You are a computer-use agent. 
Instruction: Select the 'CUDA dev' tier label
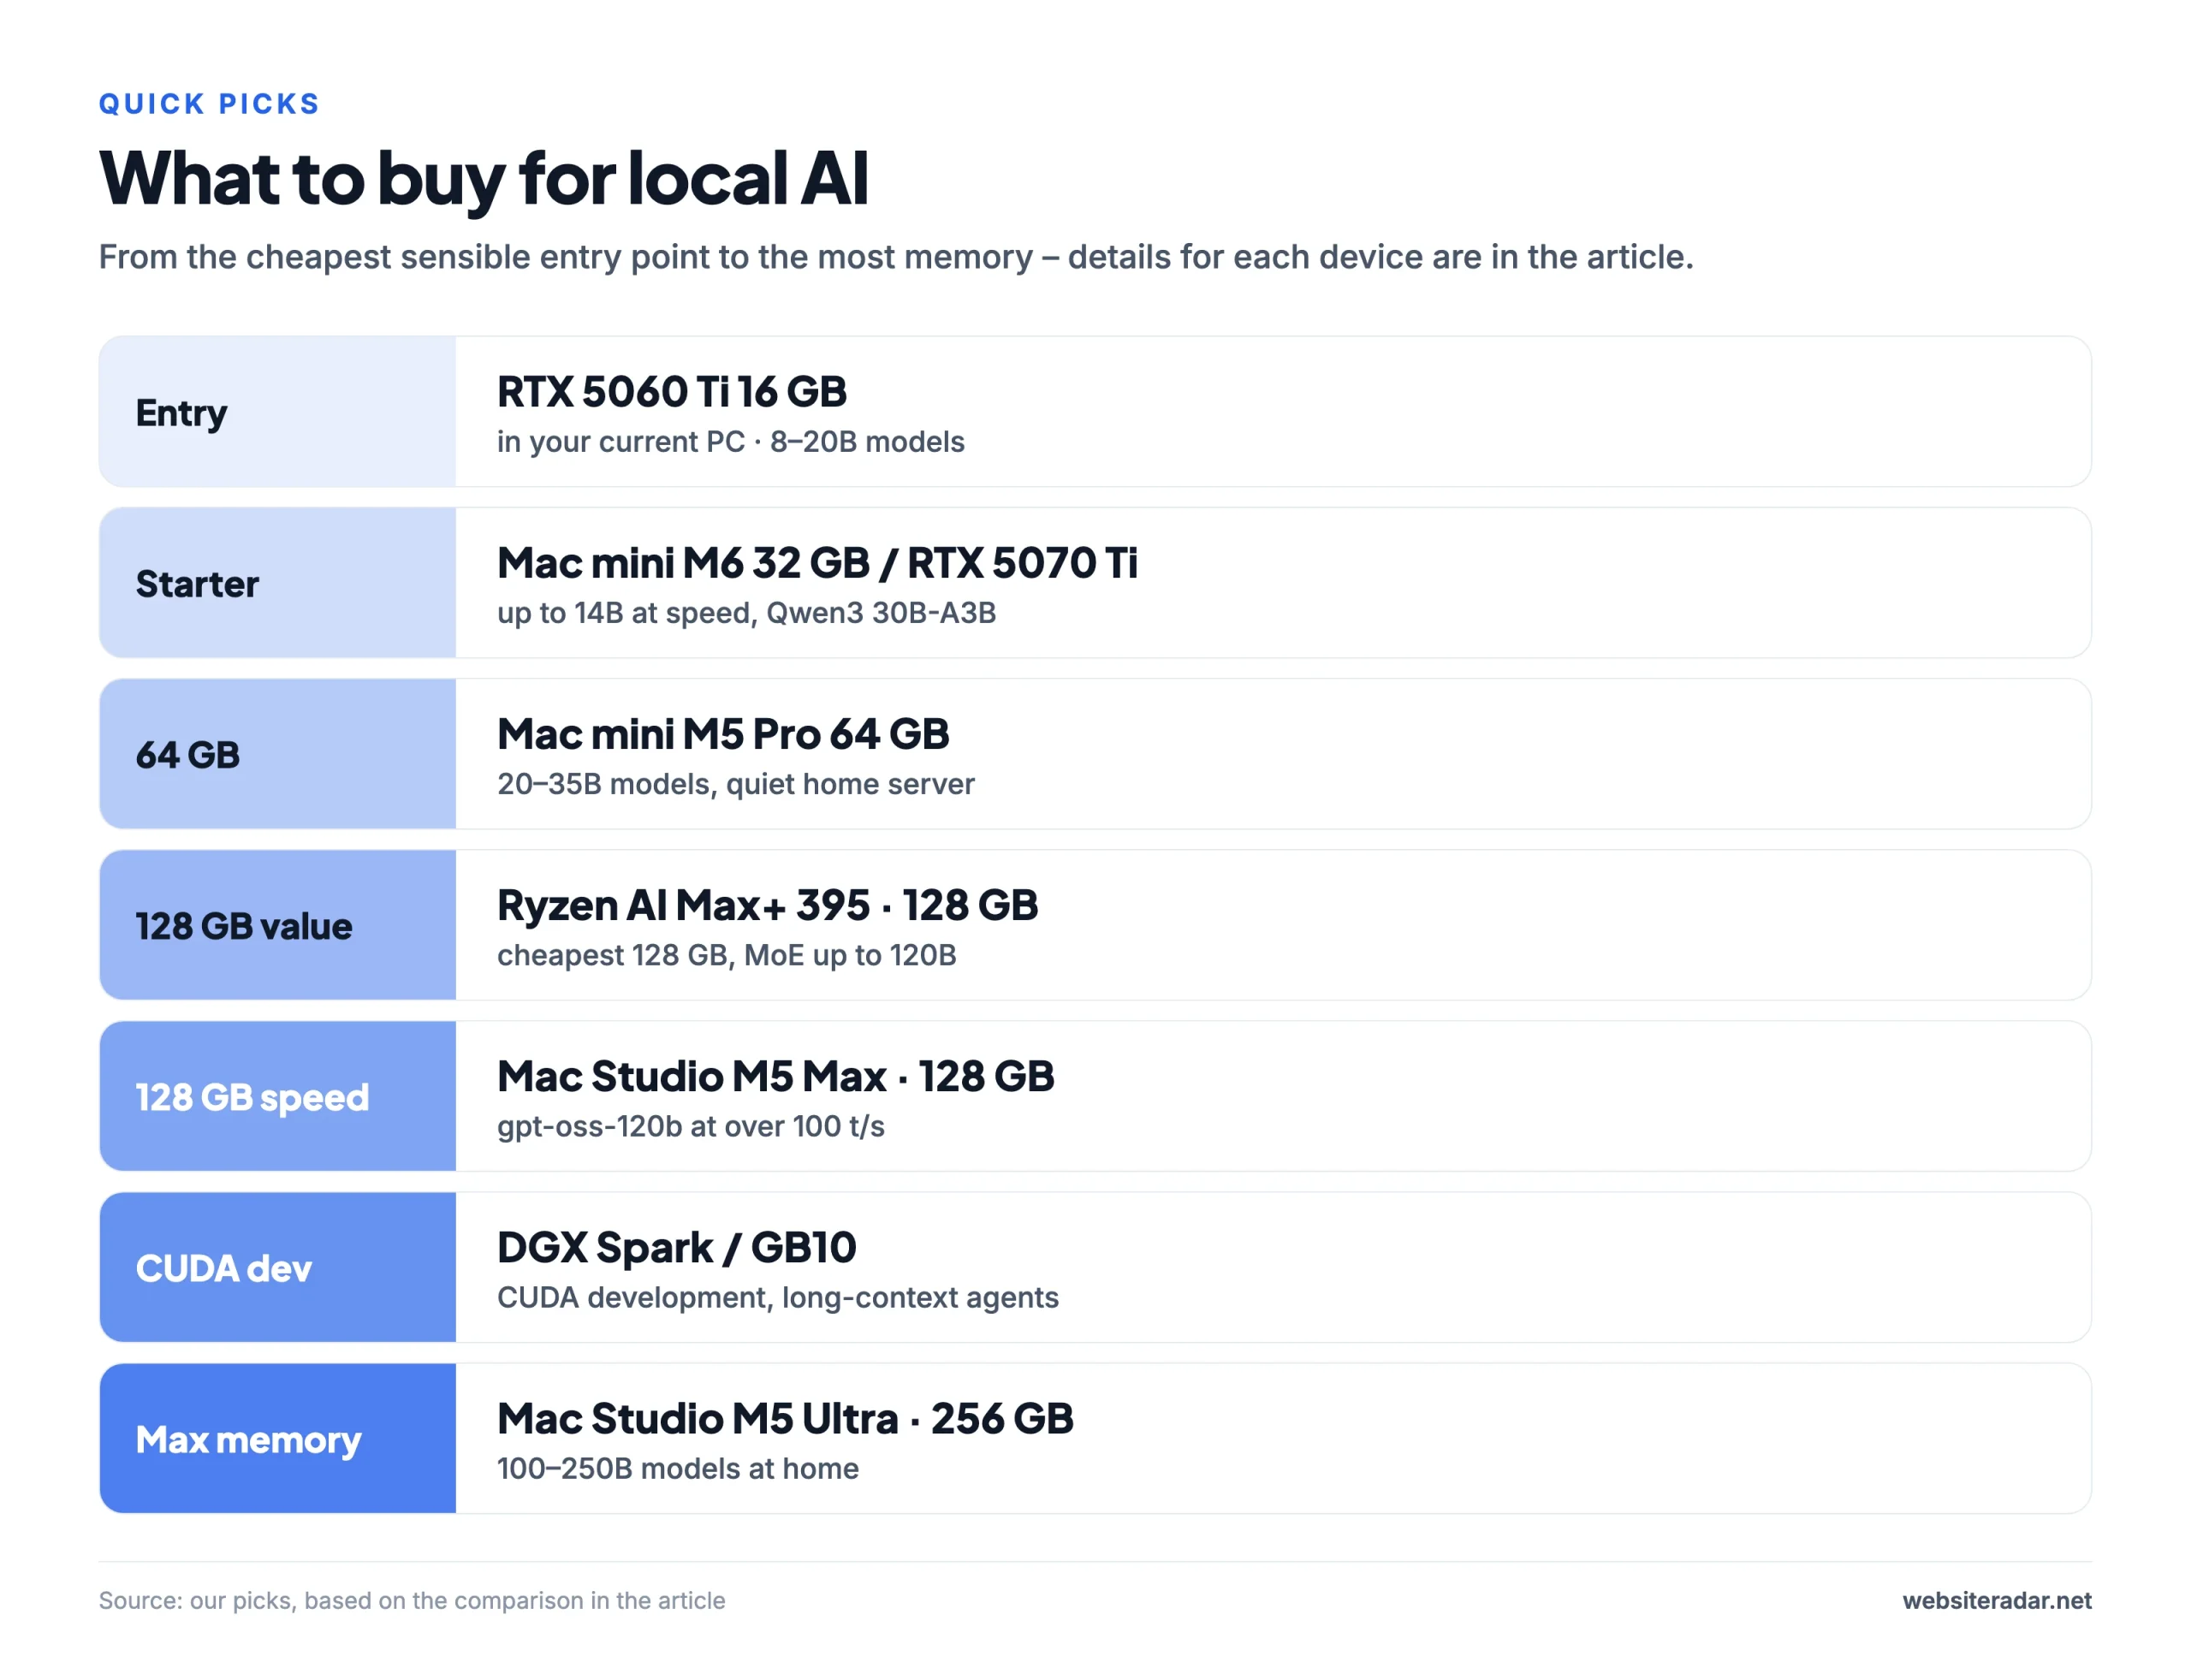pyautogui.click(x=224, y=1268)
